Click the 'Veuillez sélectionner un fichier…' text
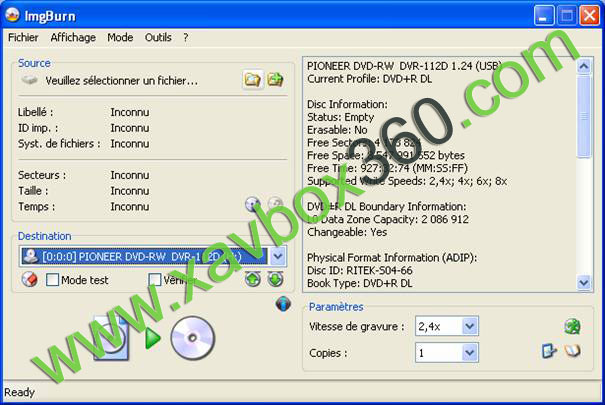 point(122,81)
